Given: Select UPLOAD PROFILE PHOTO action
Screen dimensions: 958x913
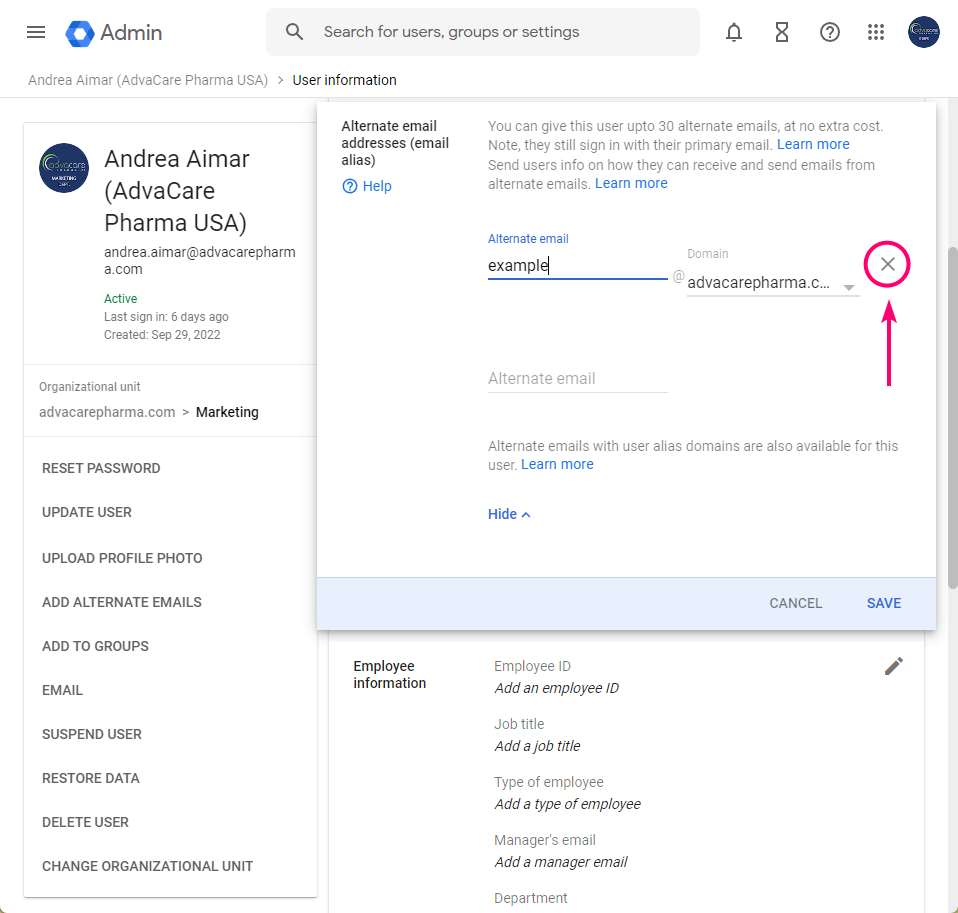Looking at the screenshot, I should coord(122,558).
